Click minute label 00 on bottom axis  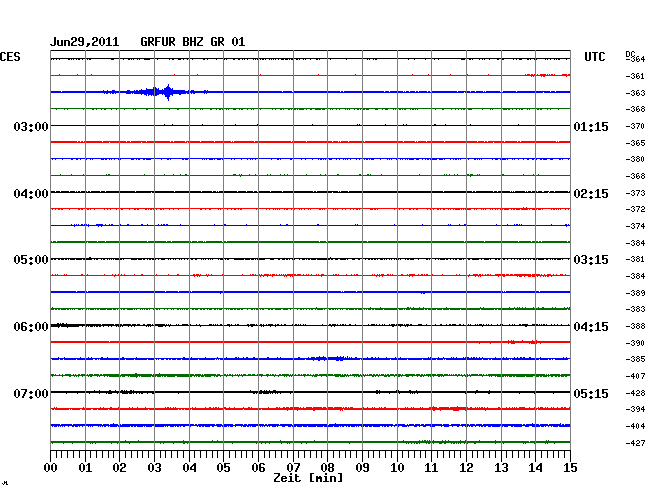click(51, 468)
